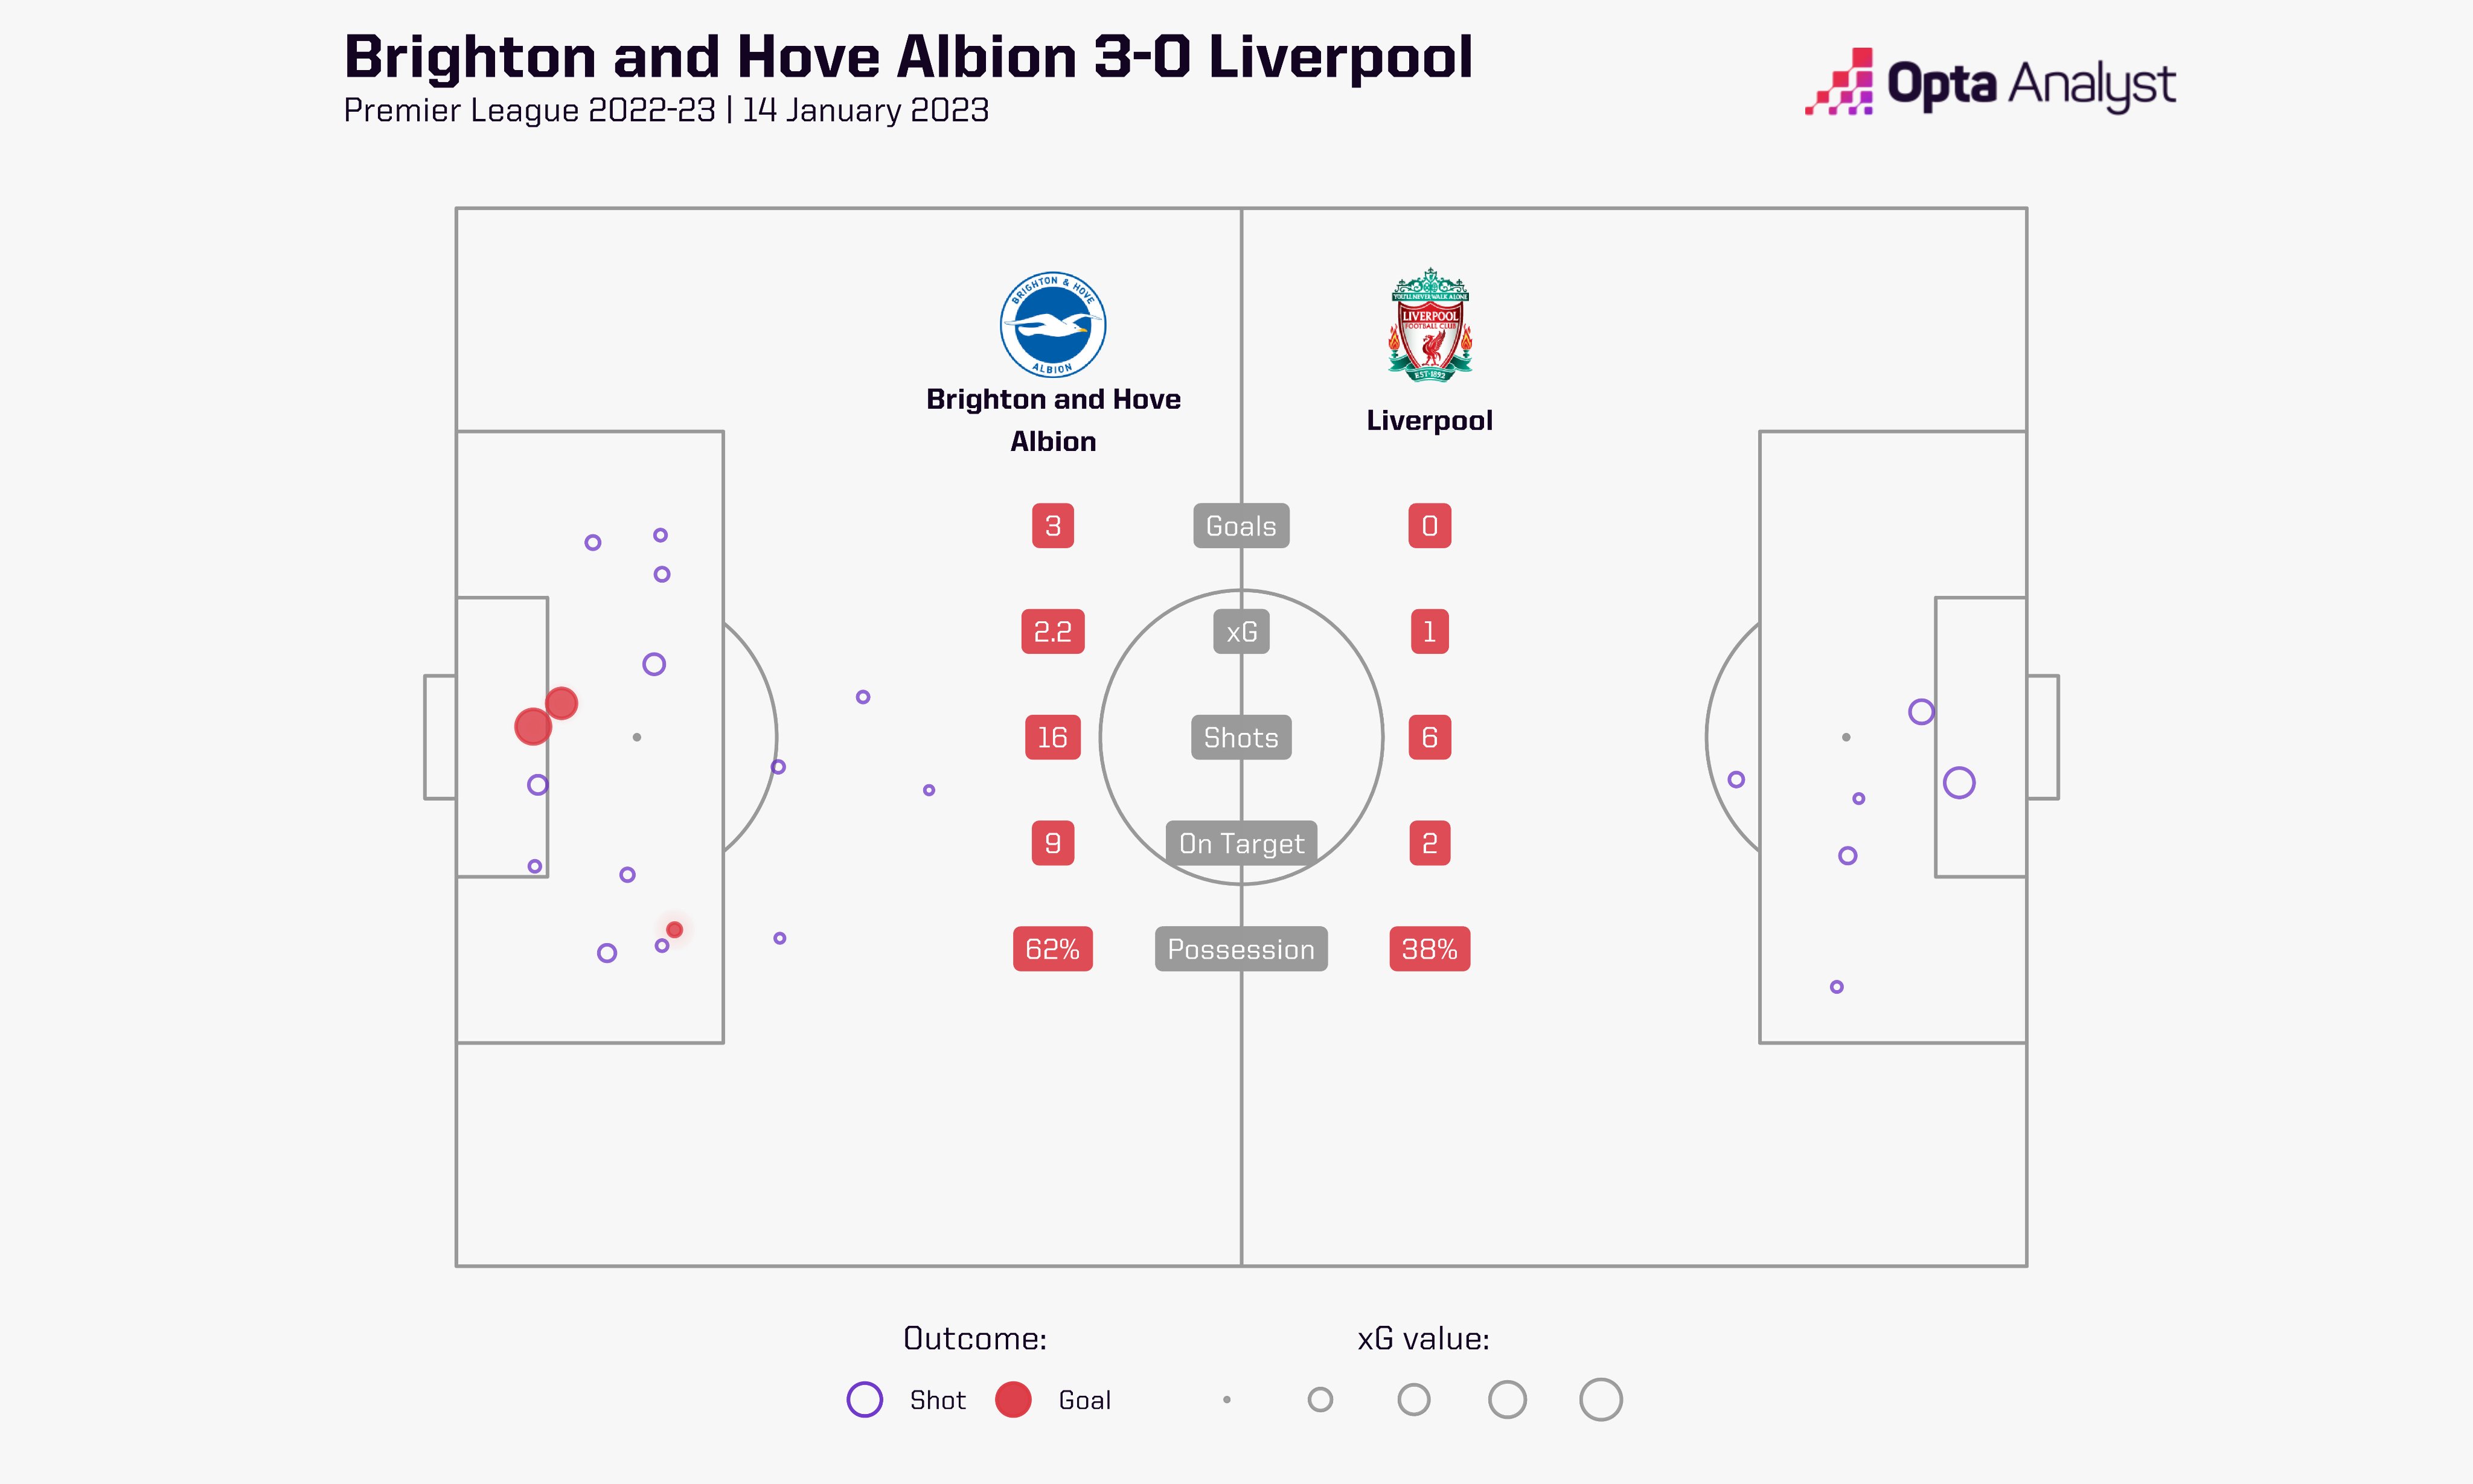The image size is (2473, 1484).
Task: Click Brighton's 2.2 xG badge
Action: click(1052, 632)
